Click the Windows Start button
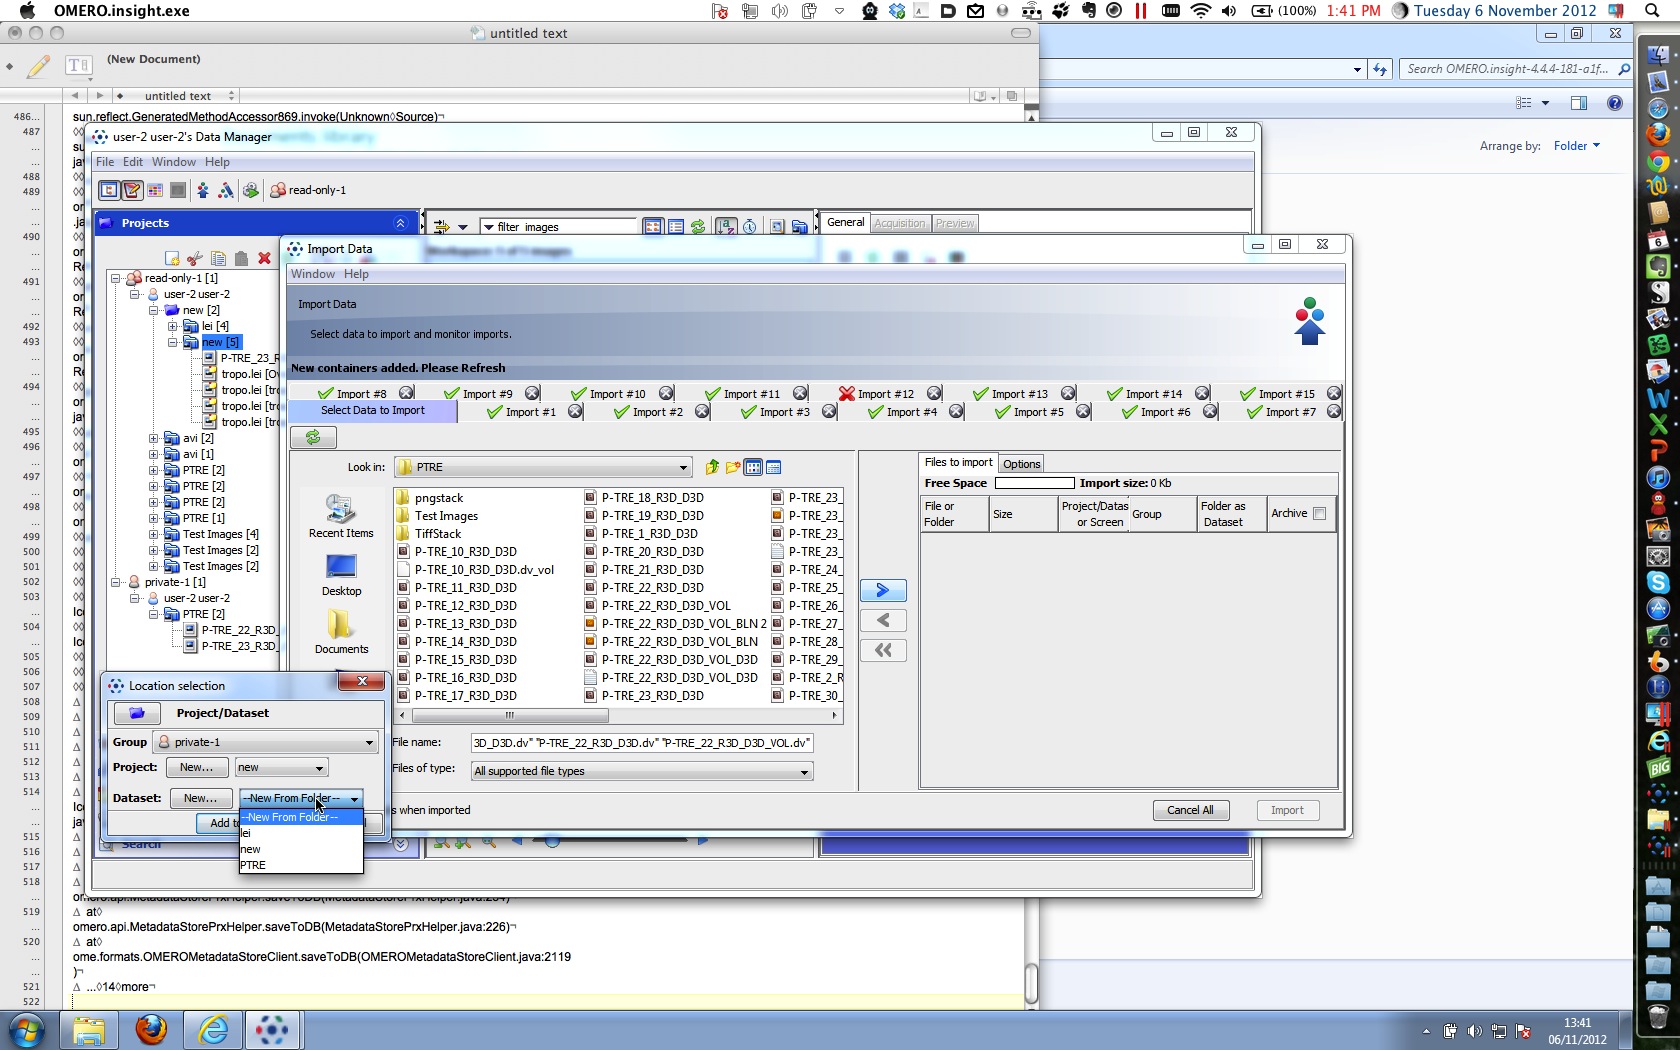 coord(26,1029)
